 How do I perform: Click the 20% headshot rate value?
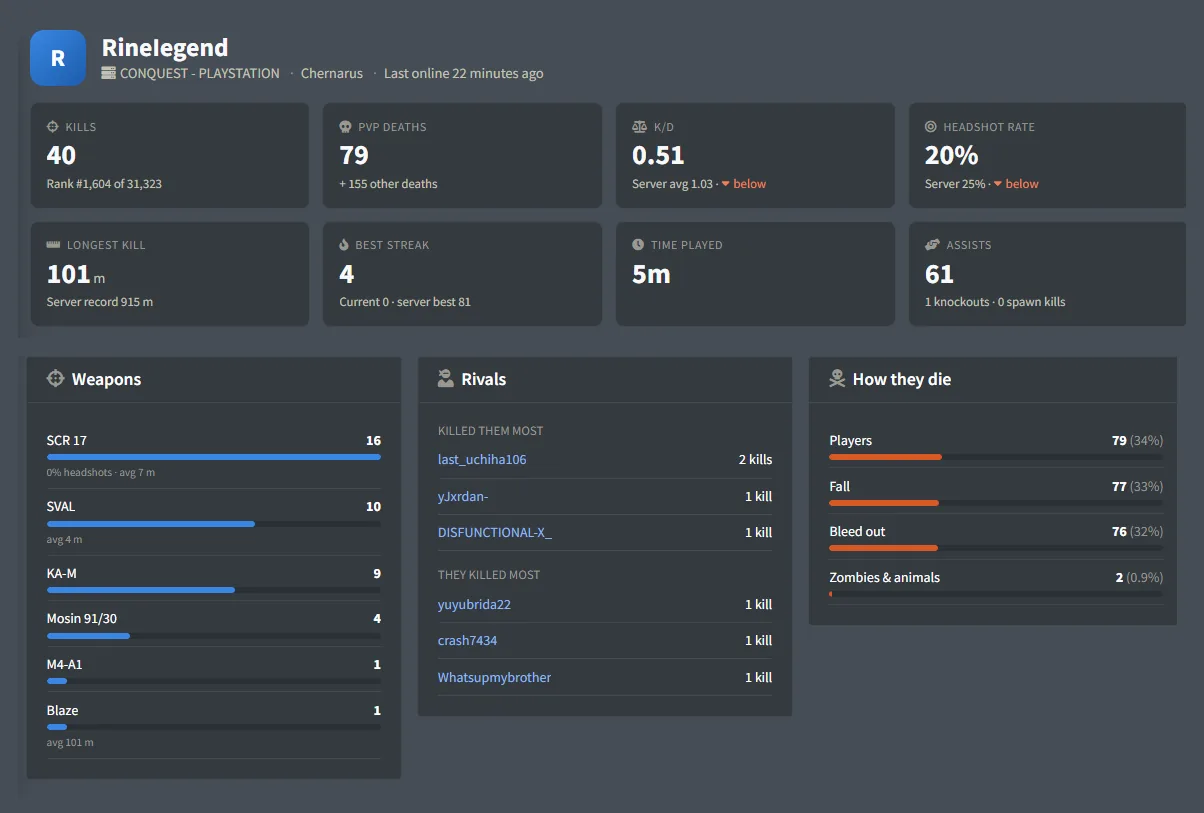[x=951, y=155]
